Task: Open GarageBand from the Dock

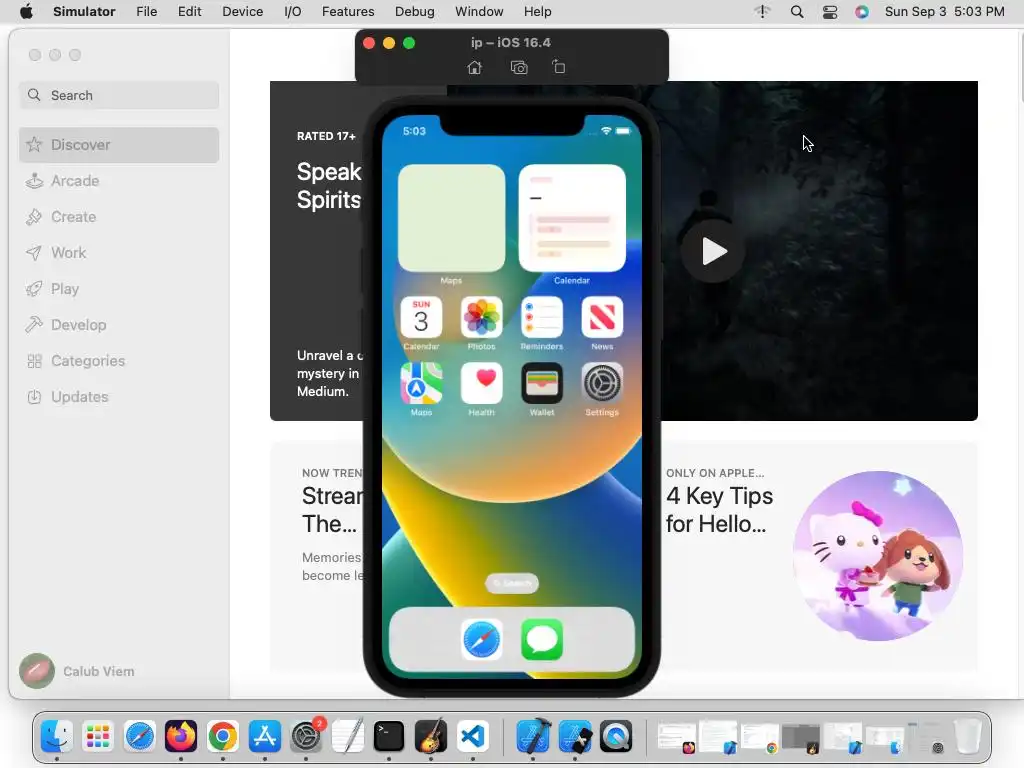Action: click(x=430, y=737)
